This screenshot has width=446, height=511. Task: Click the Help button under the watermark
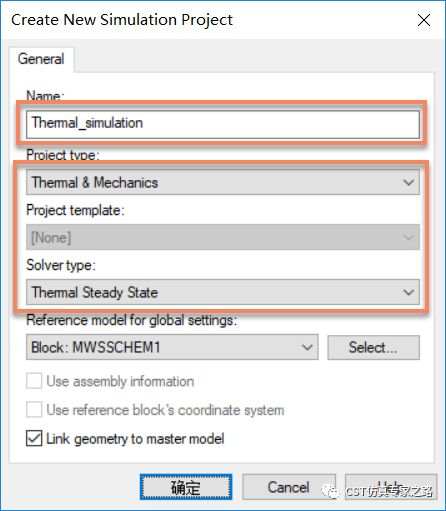391,487
